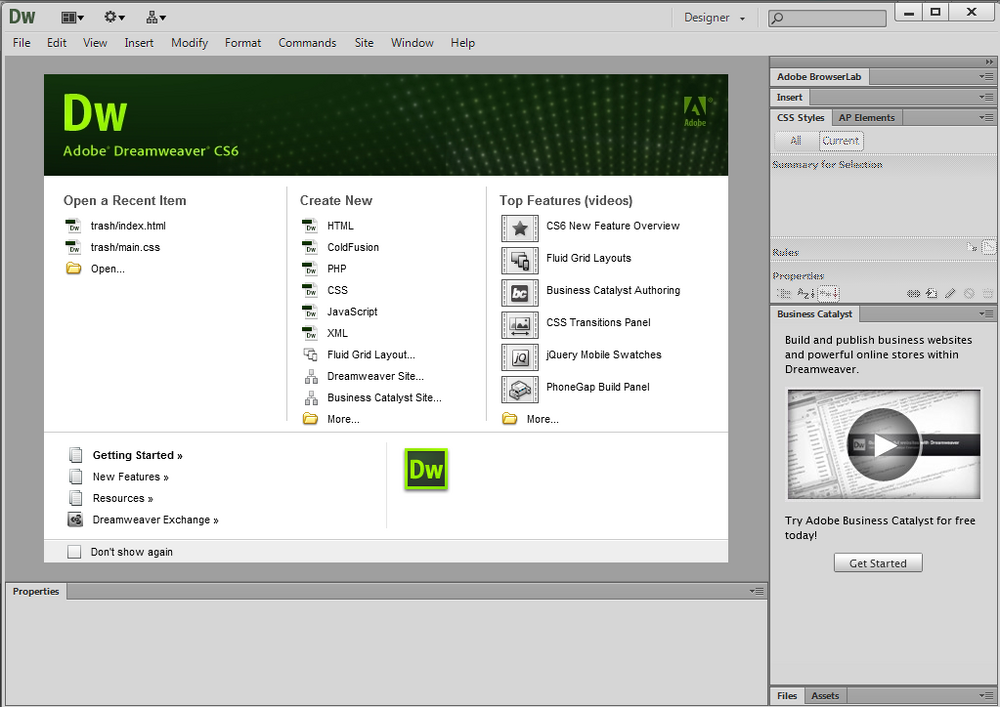Play the CS6 New Feature Overview video icon
The image size is (1000, 707).
(520, 228)
